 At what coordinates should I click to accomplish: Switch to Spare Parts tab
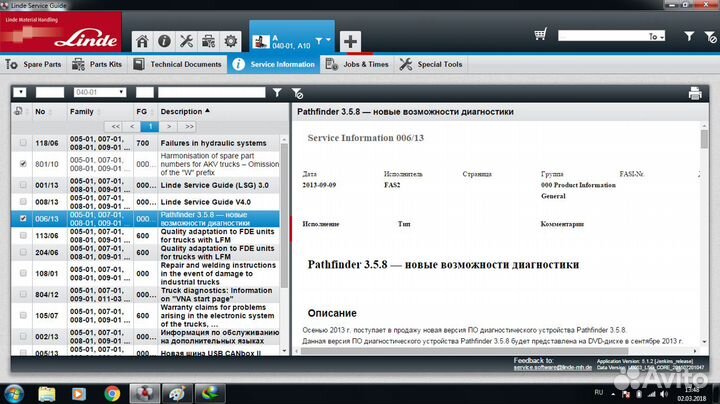pos(34,64)
